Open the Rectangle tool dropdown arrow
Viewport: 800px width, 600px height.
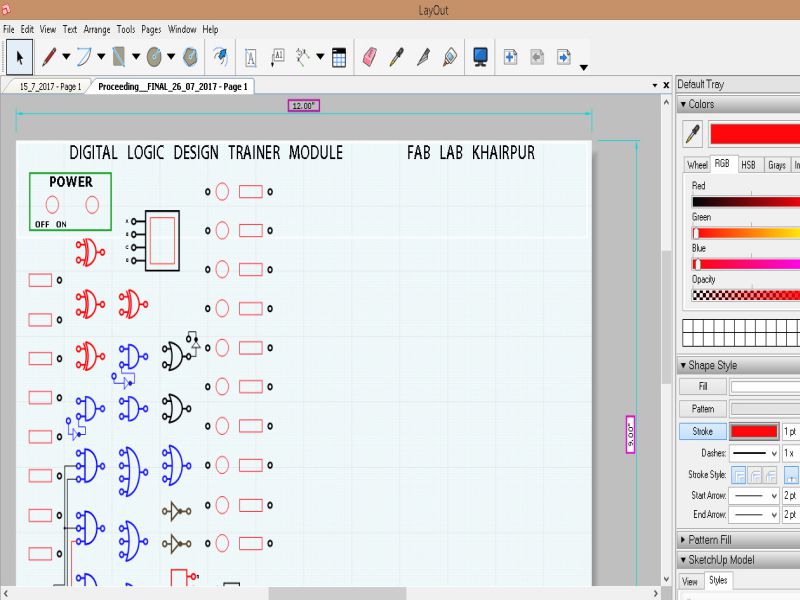tap(136, 57)
